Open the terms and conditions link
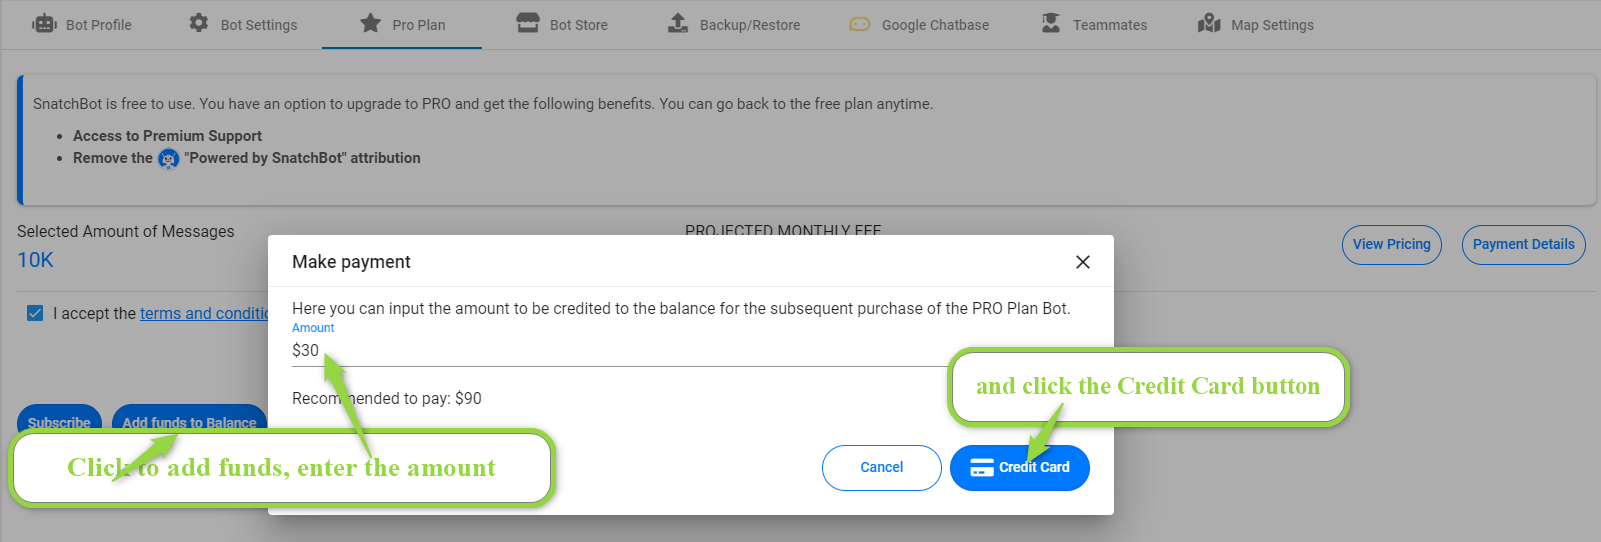Image resolution: width=1601 pixels, height=542 pixels. [x=204, y=313]
